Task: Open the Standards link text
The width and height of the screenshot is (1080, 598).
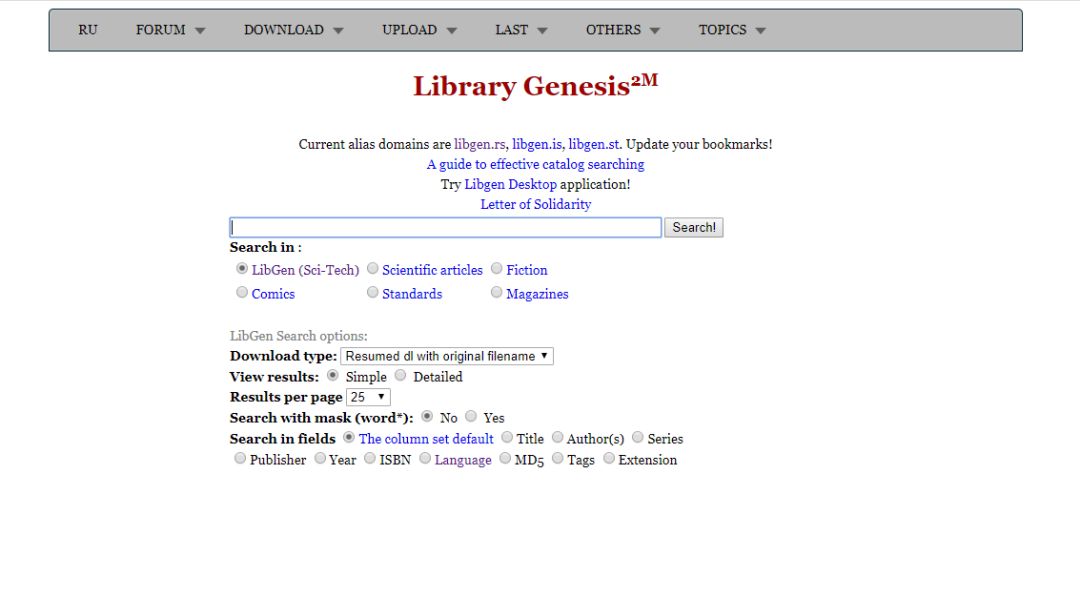Action: click(412, 294)
